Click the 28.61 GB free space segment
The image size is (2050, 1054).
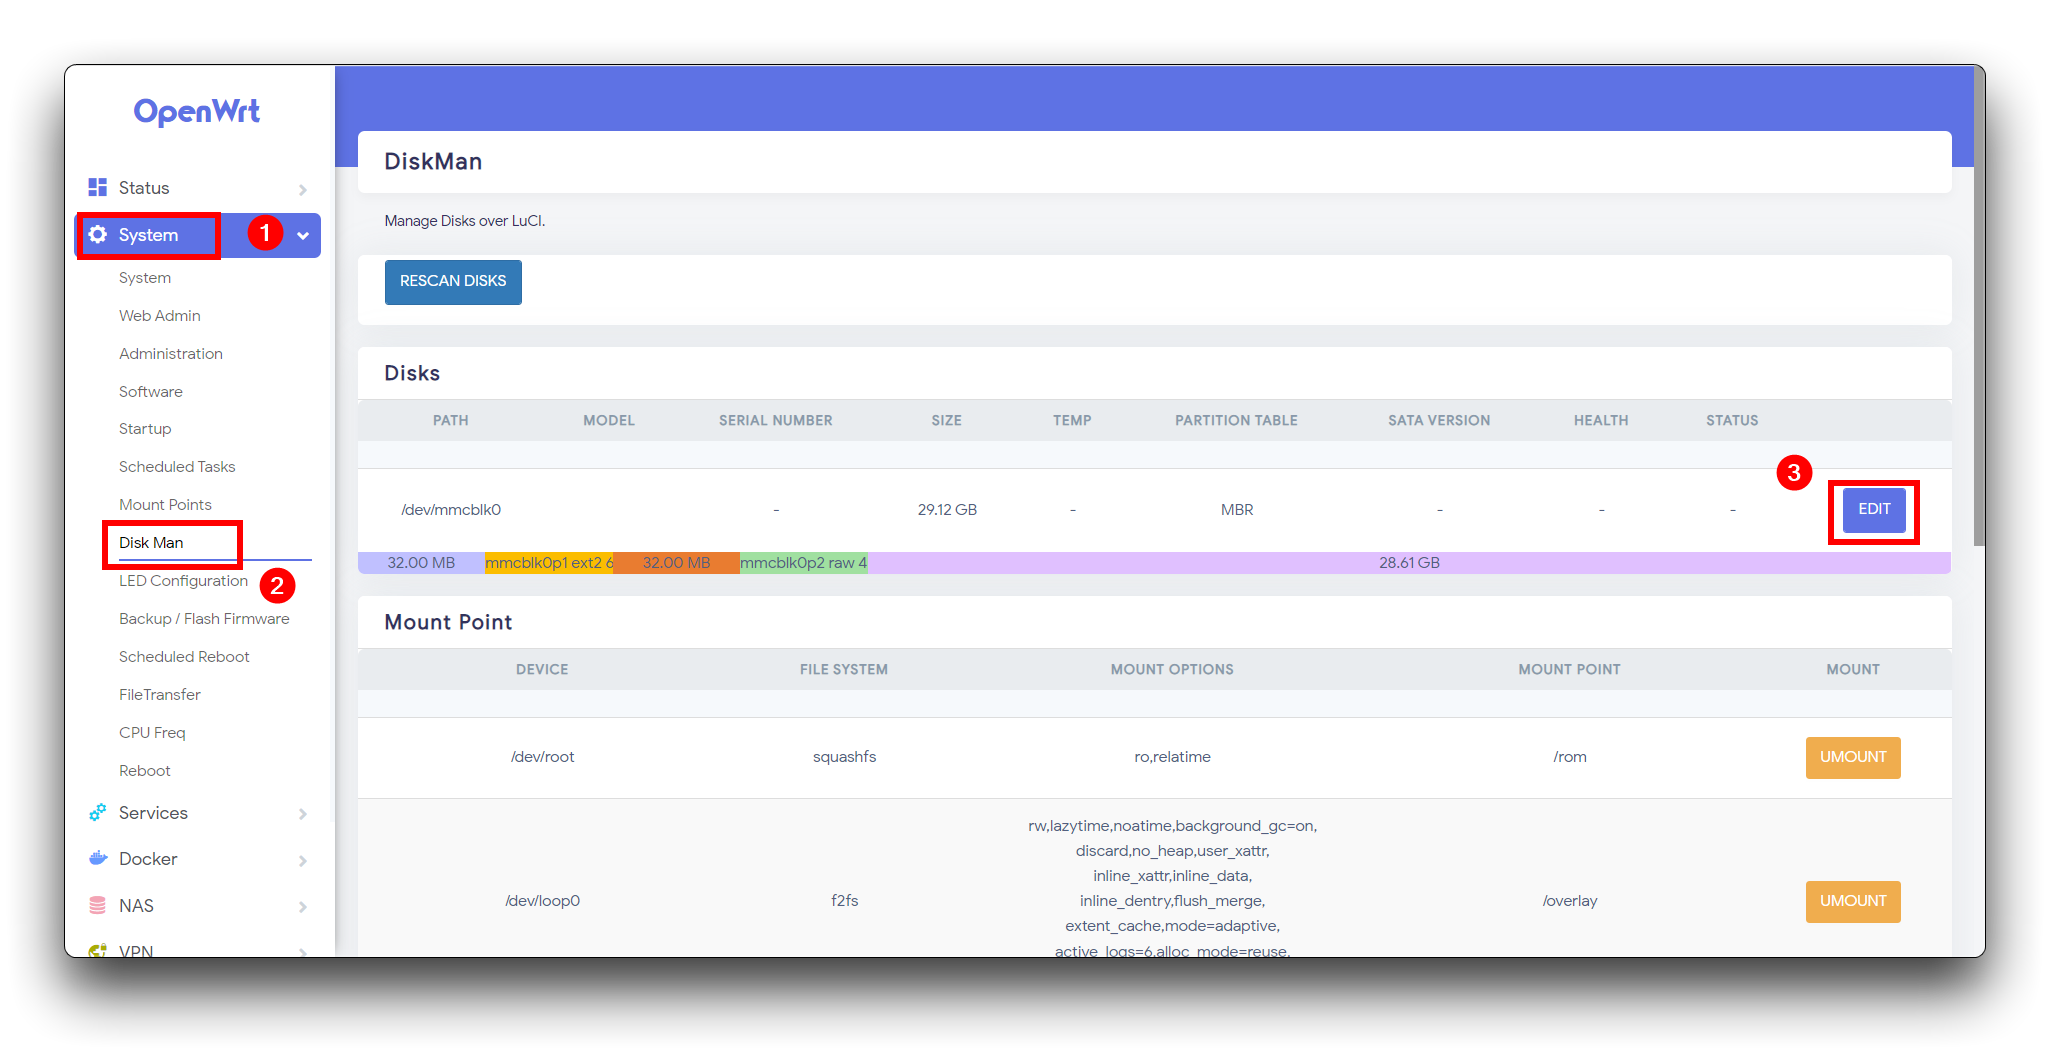(1409, 563)
